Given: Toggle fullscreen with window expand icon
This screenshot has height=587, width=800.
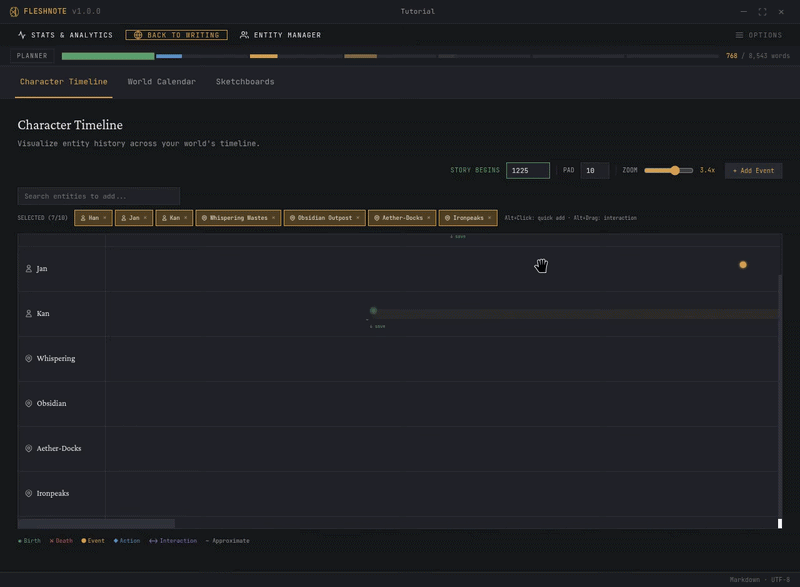Looking at the screenshot, I should click(762, 12).
